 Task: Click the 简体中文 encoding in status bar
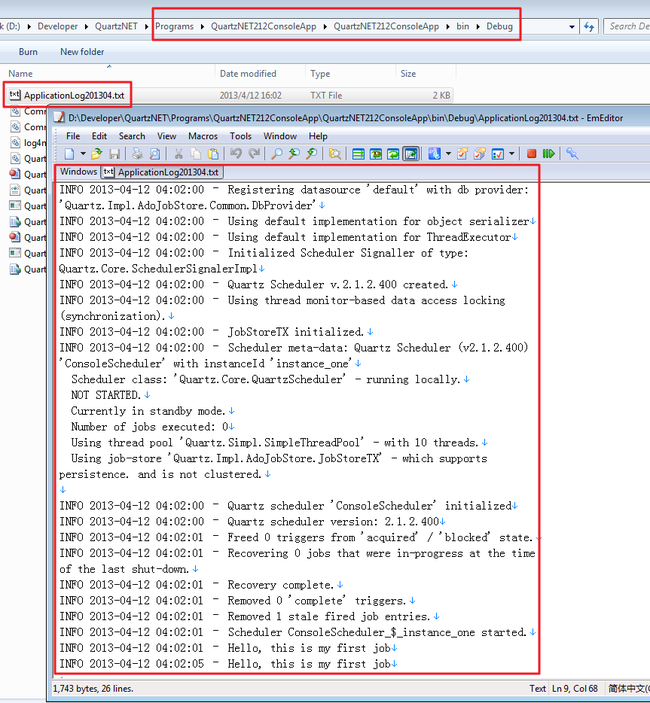click(628, 689)
